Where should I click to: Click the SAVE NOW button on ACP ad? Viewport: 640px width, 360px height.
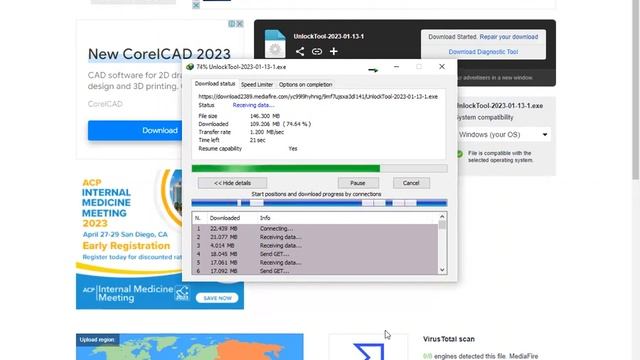pos(217,298)
